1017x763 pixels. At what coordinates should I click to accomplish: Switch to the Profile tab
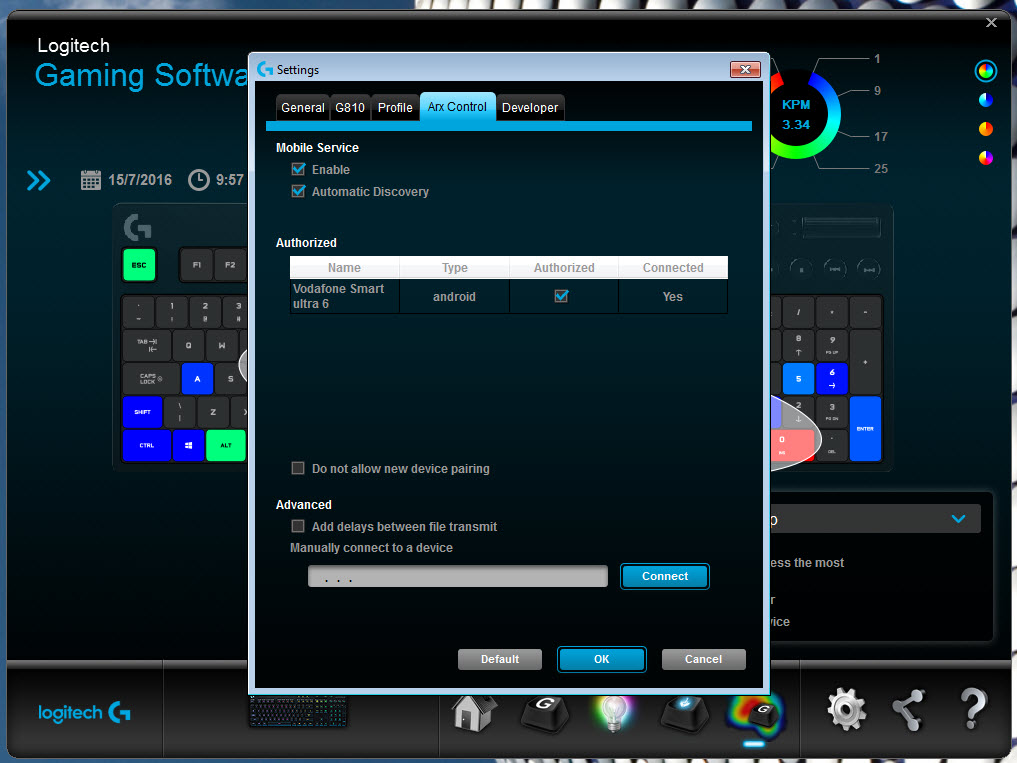coord(395,108)
